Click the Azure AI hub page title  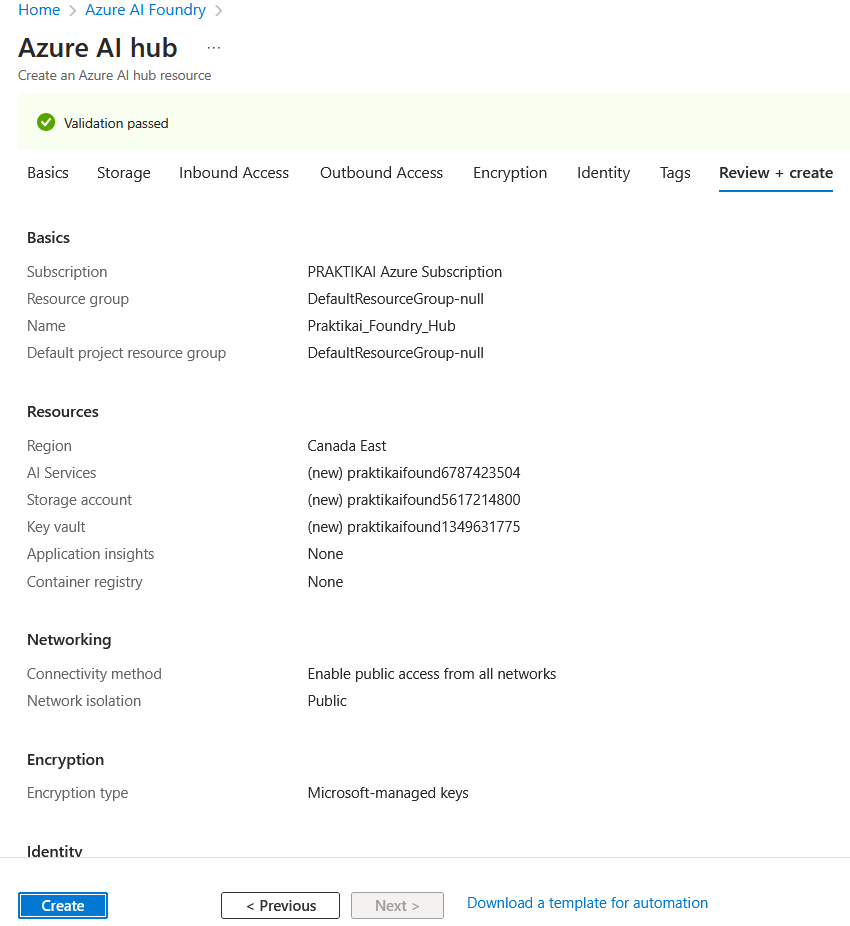pyautogui.click(x=97, y=47)
